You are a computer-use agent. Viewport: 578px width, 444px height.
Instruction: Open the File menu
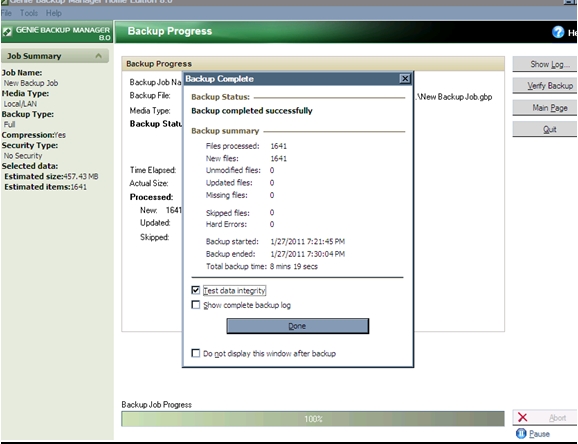pos(6,13)
